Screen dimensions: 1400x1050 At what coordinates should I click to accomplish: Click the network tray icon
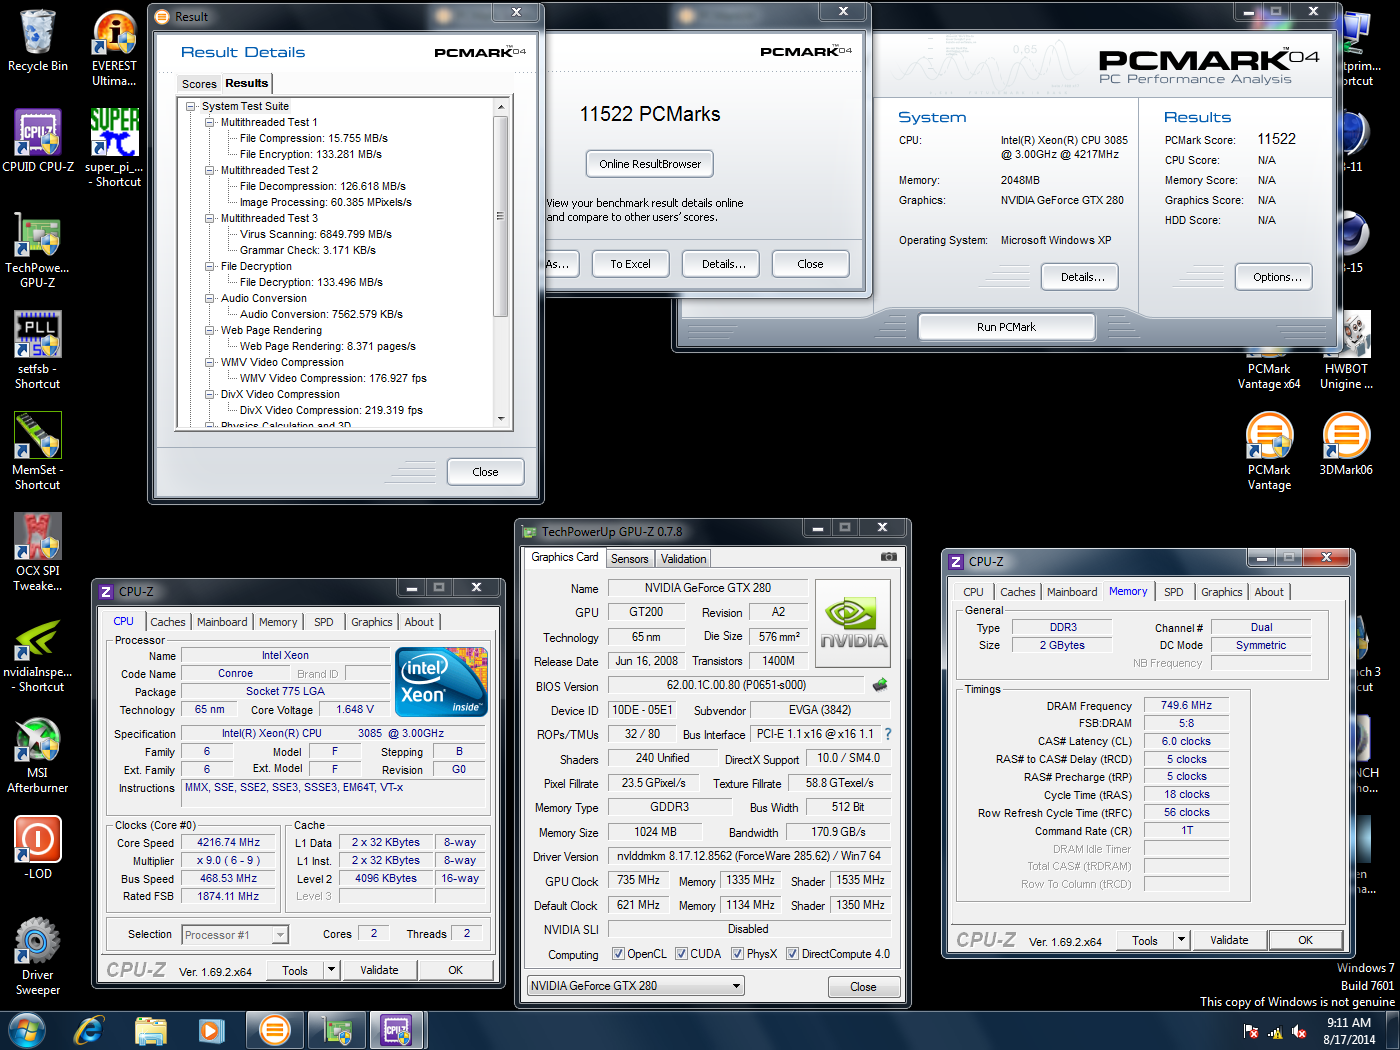[1275, 1031]
